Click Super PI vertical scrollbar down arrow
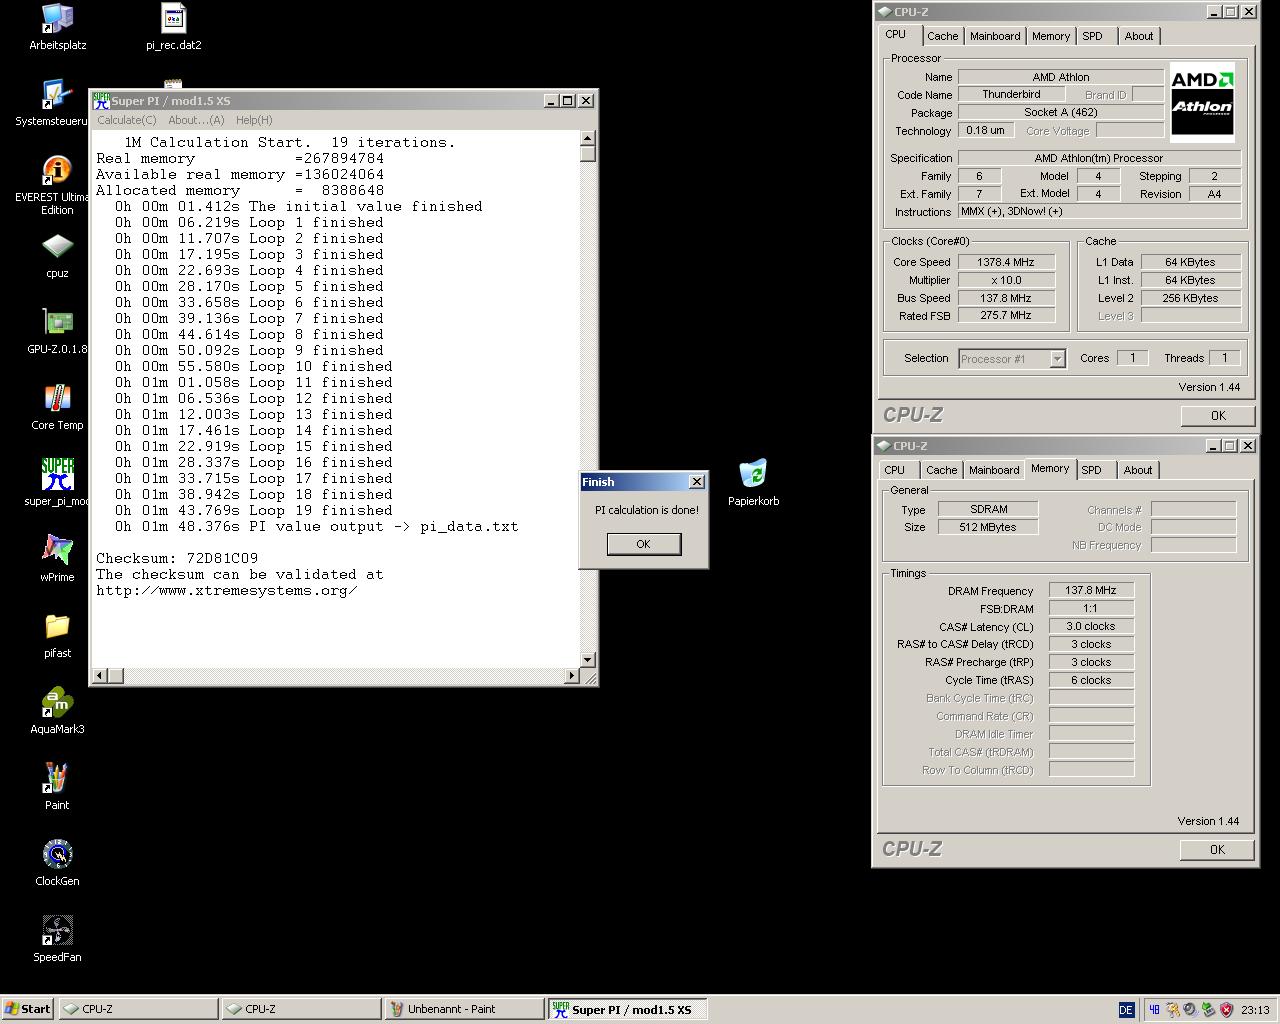Viewport: 1280px width, 1024px height. pyautogui.click(x=588, y=660)
